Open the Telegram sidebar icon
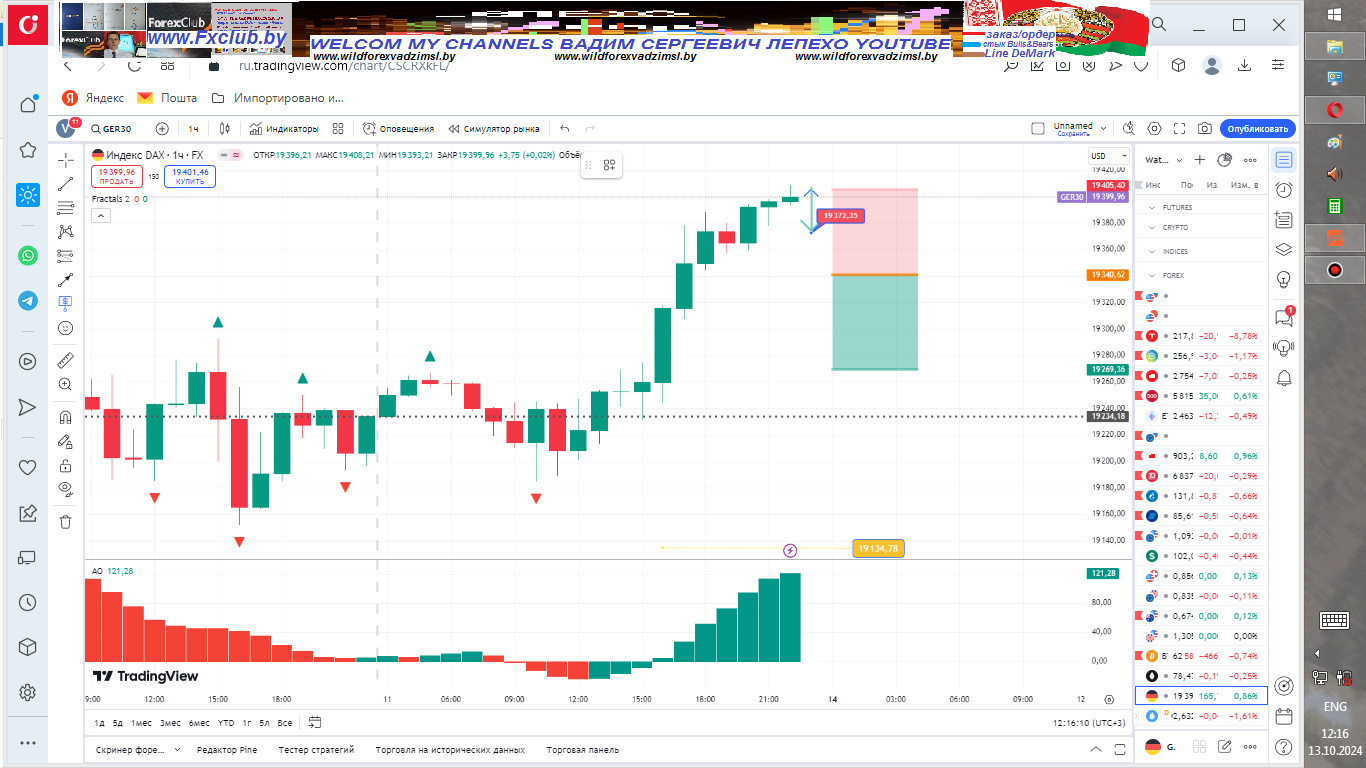 pos(28,300)
